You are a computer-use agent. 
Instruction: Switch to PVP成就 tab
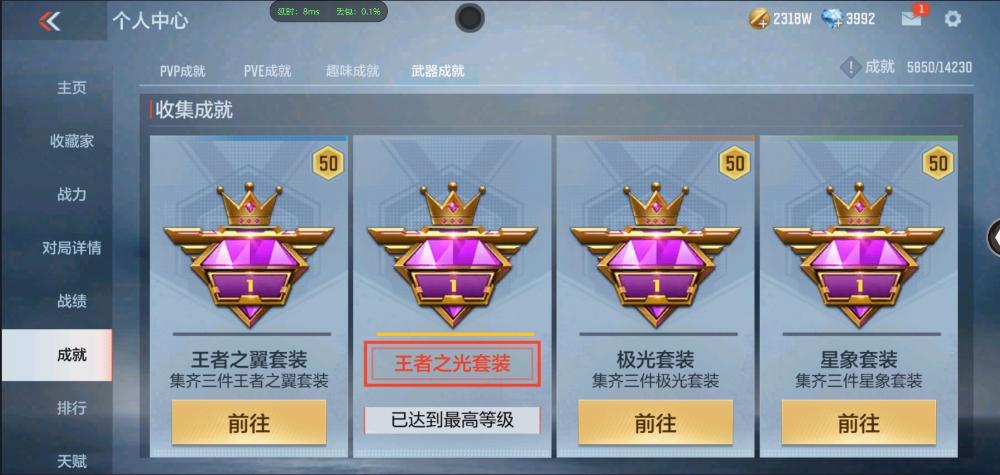182,71
